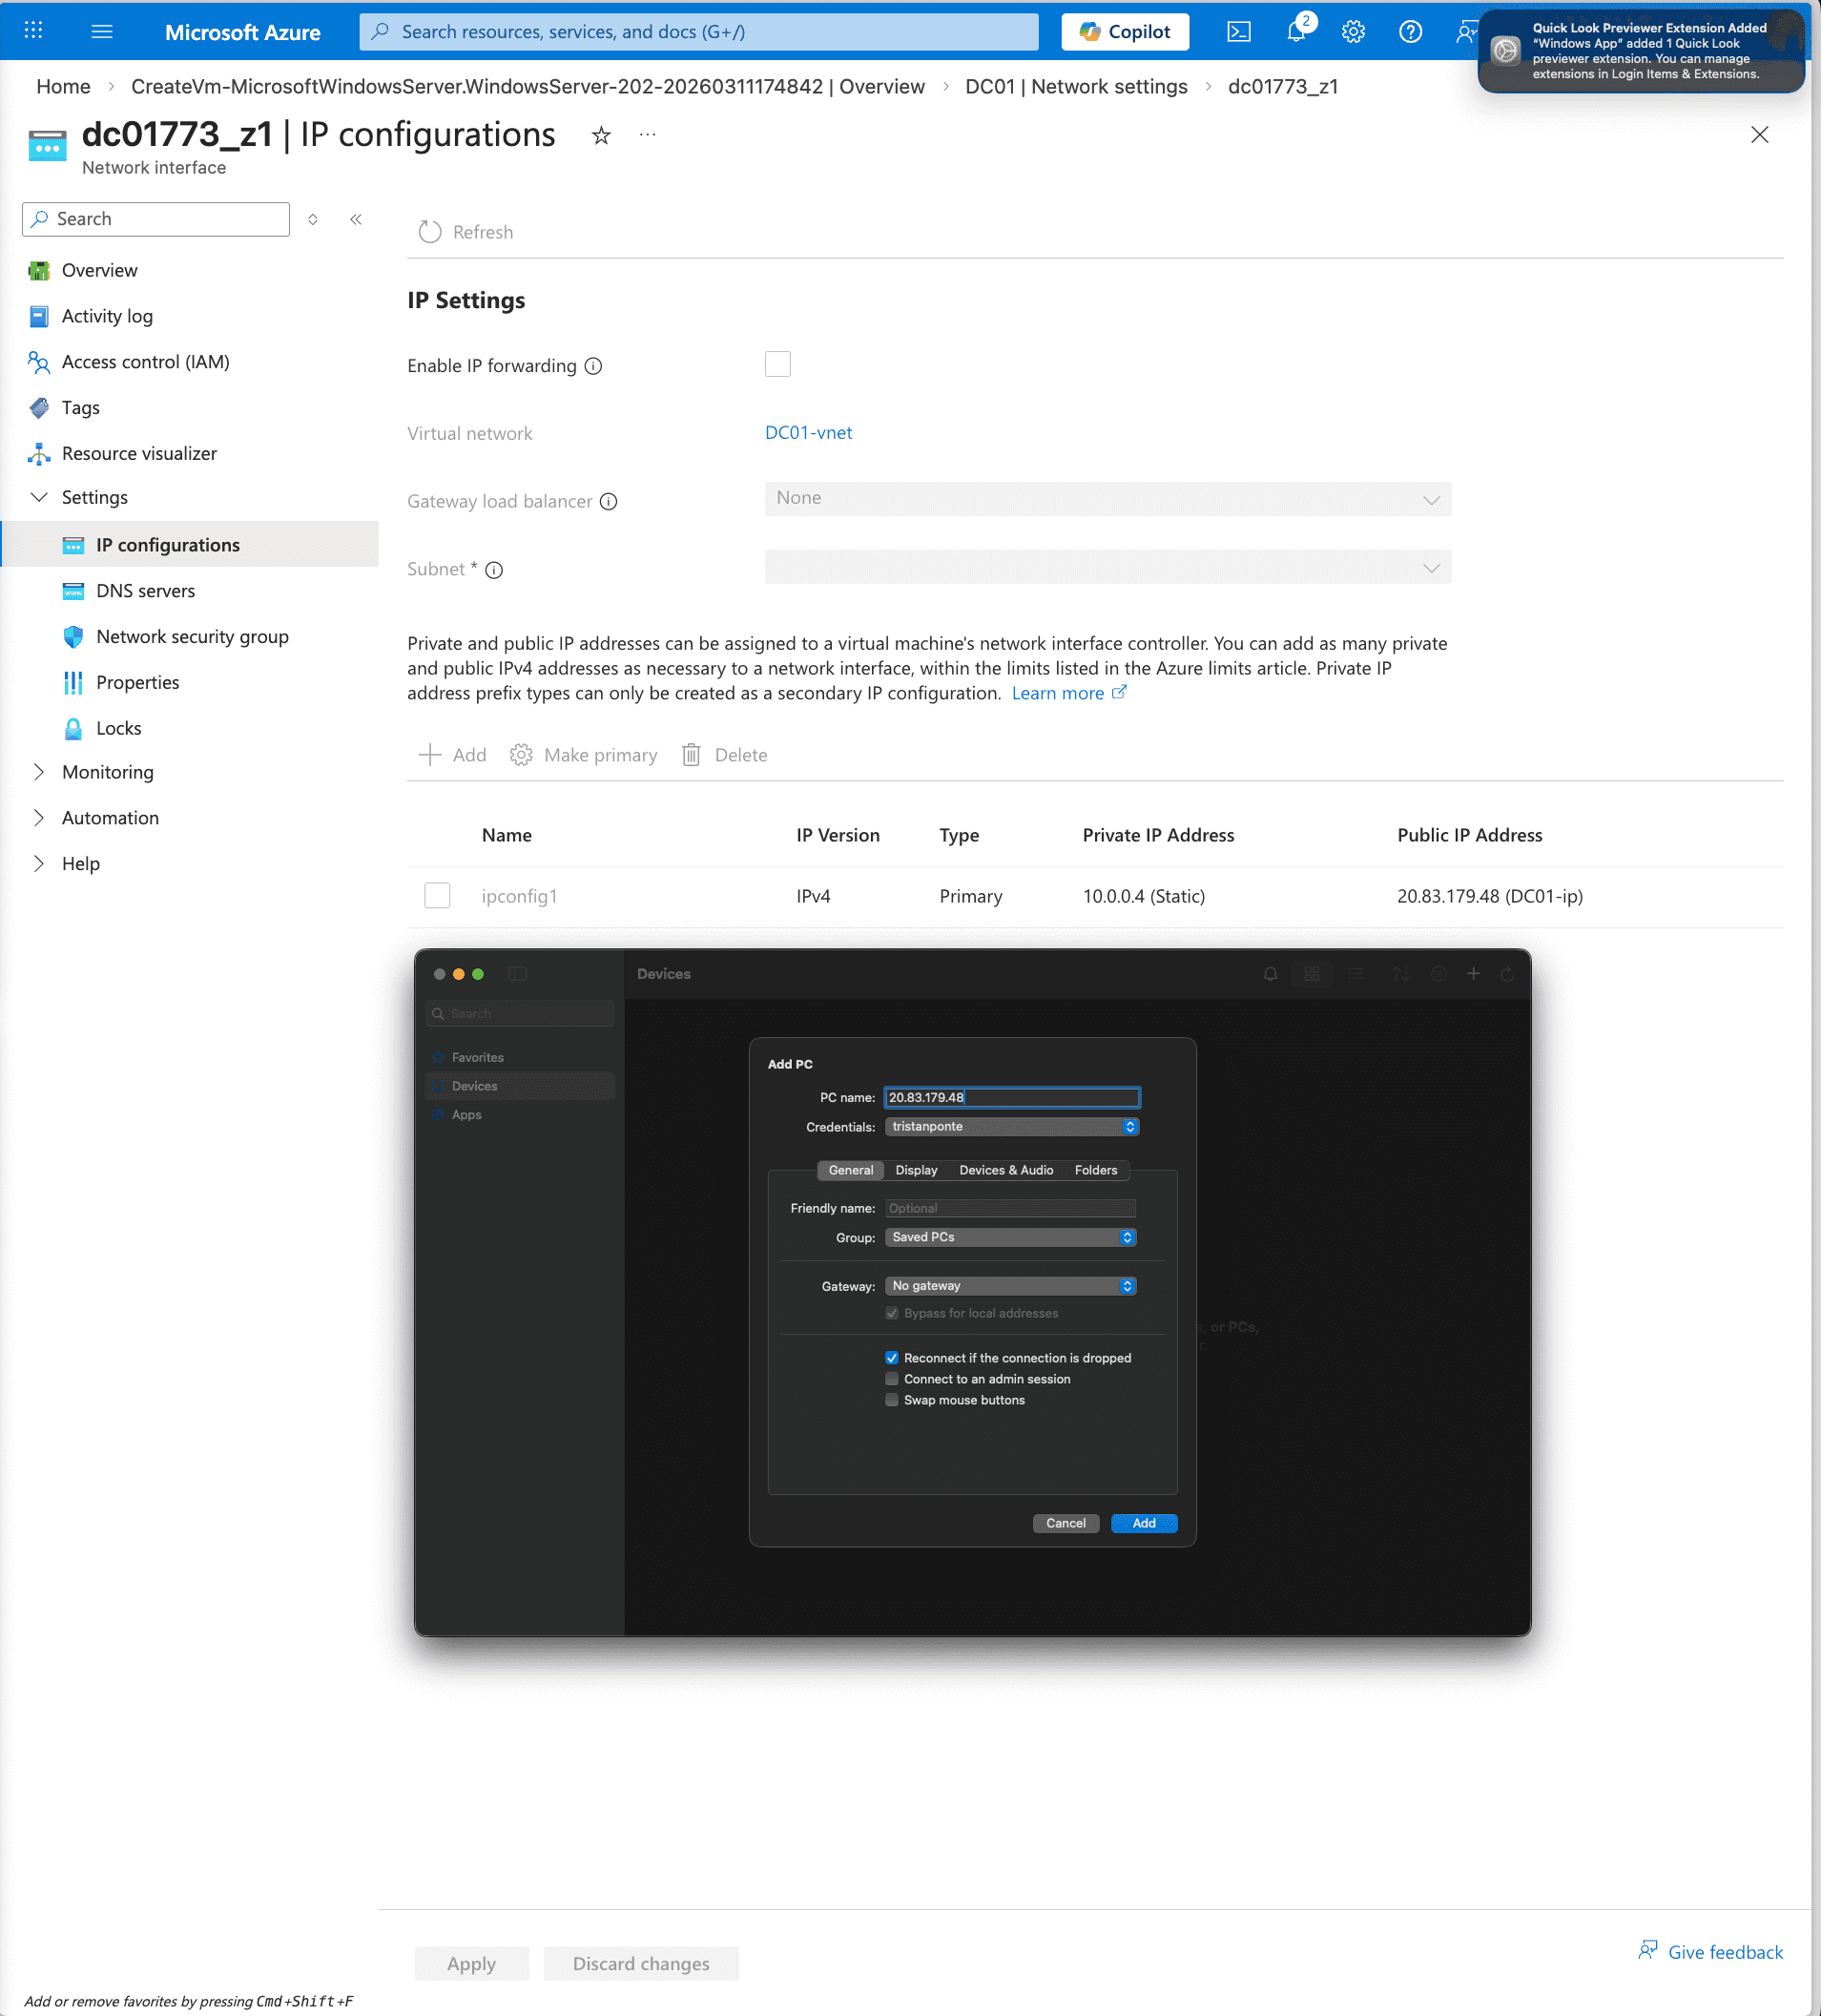1821x2016 pixels.
Task: Focus the Friendly name field
Action: [1010, 1208]
